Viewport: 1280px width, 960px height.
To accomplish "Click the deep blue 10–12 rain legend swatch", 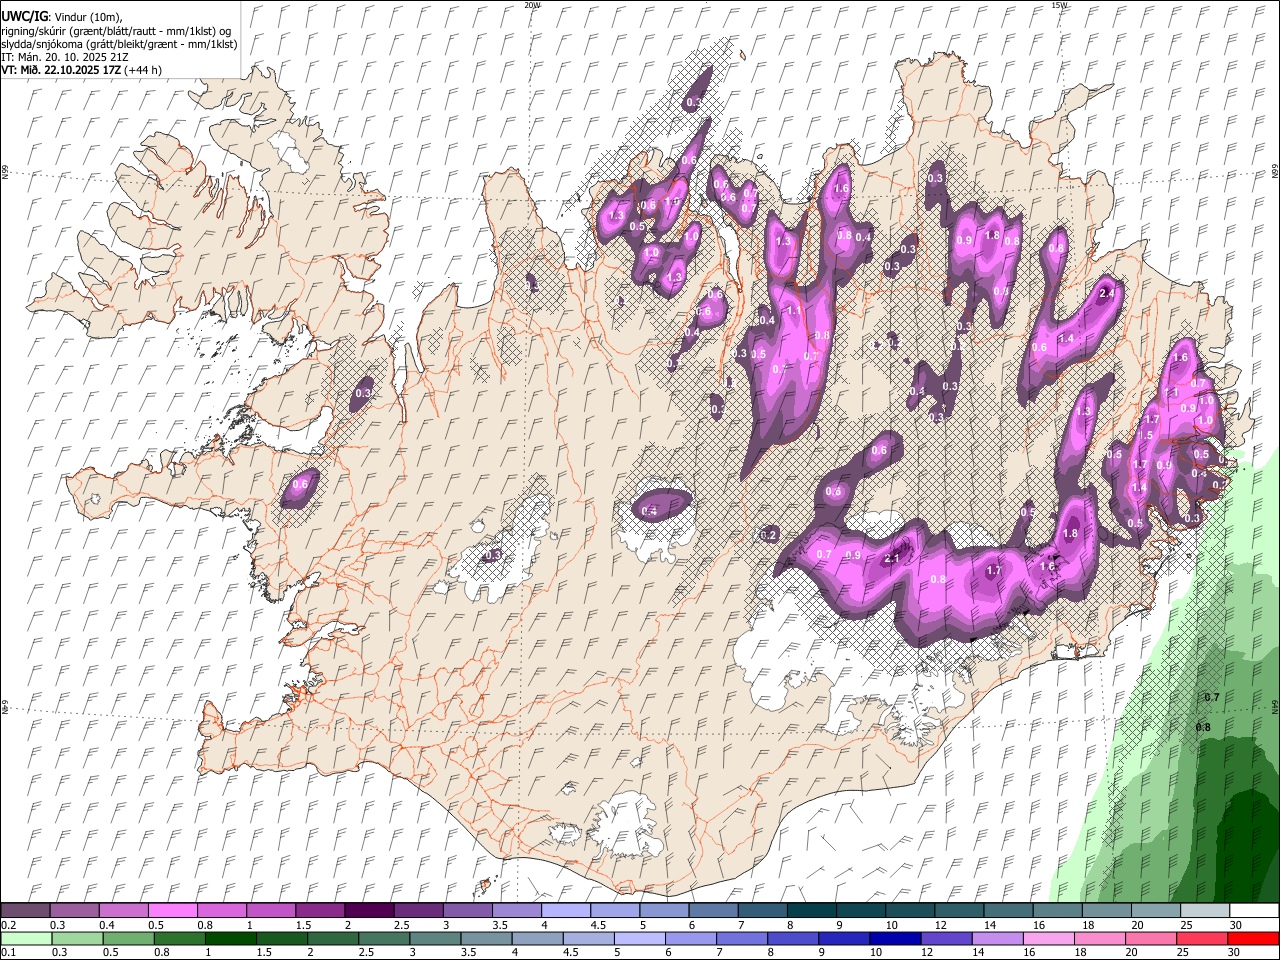I will pyautogui.click(x=894, y=939).
